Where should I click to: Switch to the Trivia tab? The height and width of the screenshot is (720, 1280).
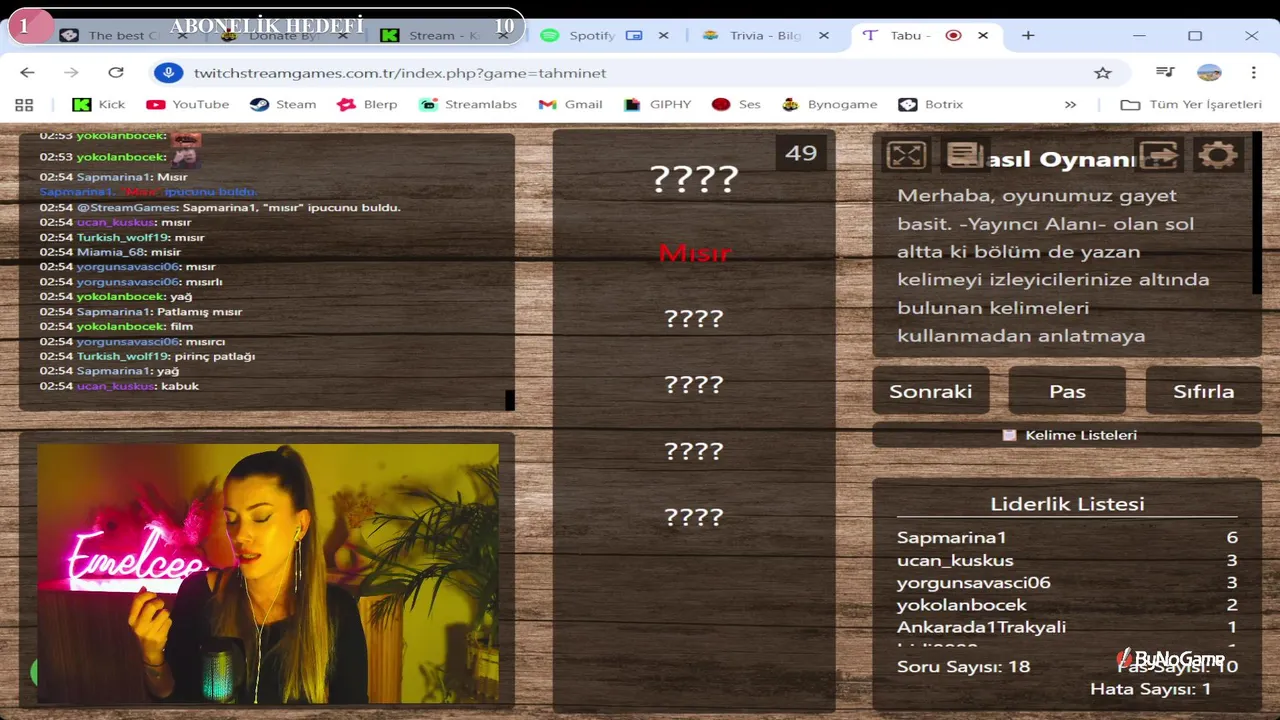pyautogui.click(x=765, y=35)
